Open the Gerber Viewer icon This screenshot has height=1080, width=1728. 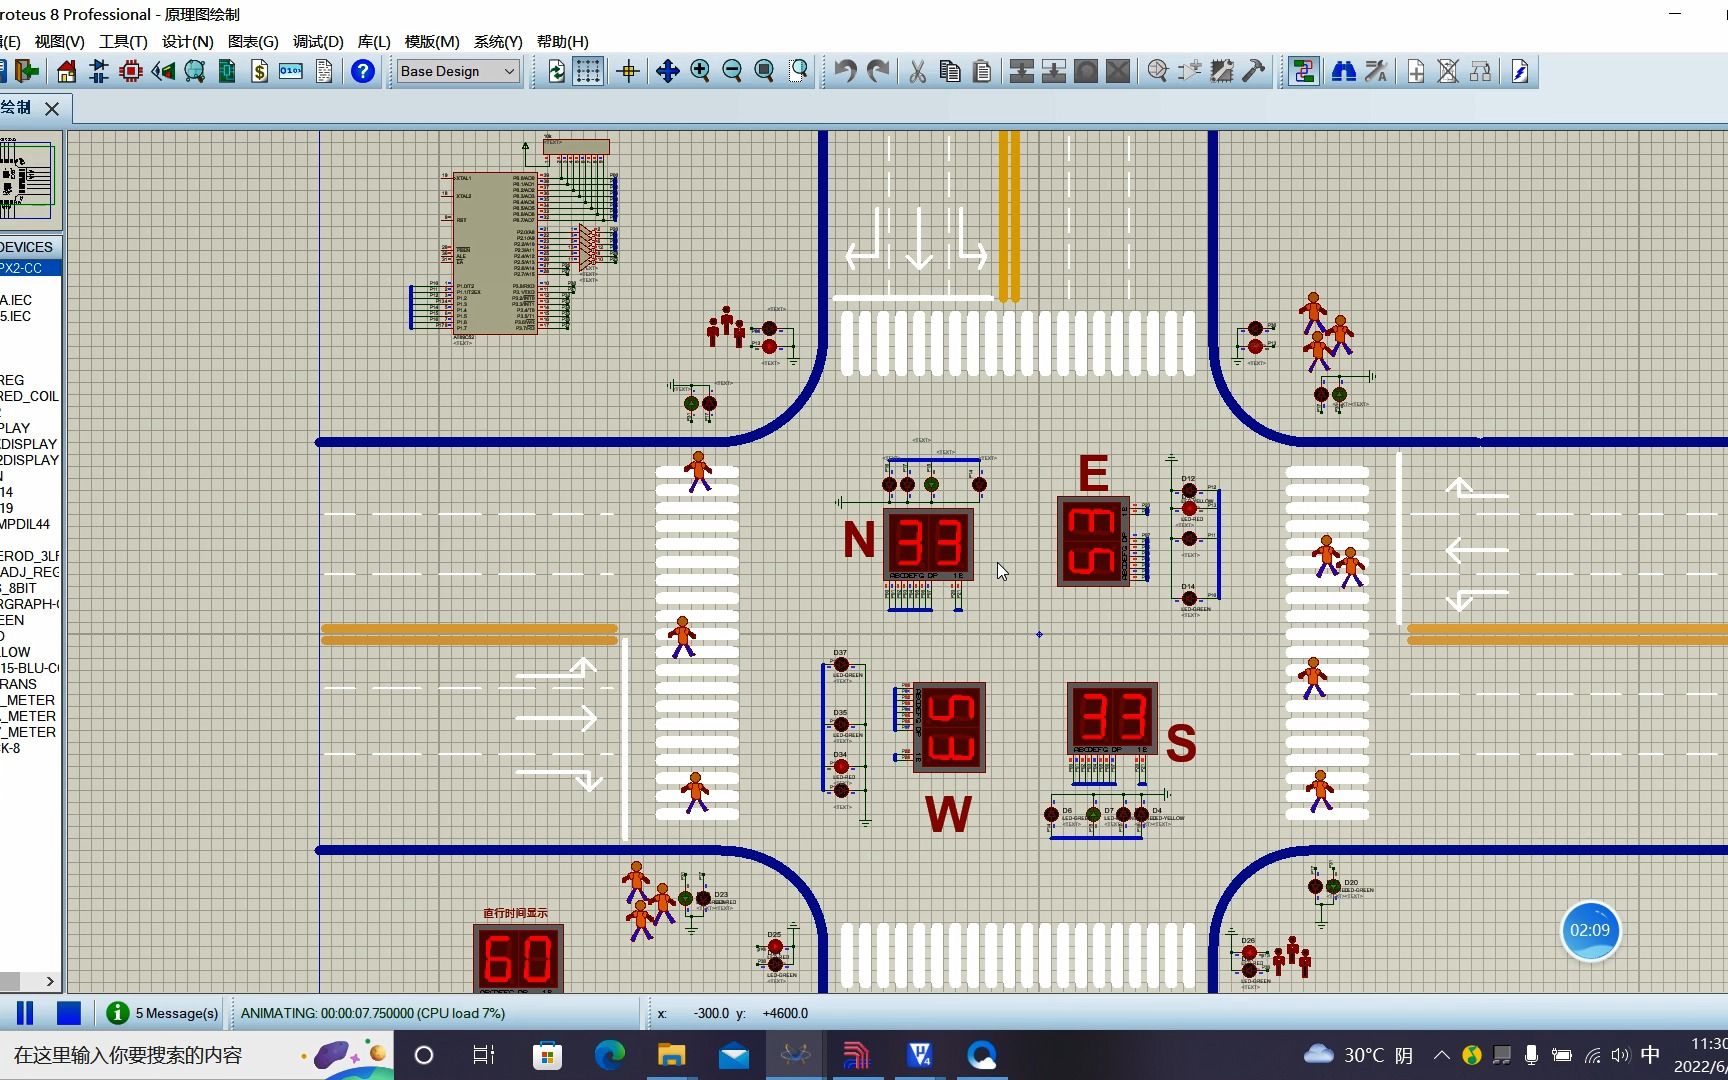[195, 71]
